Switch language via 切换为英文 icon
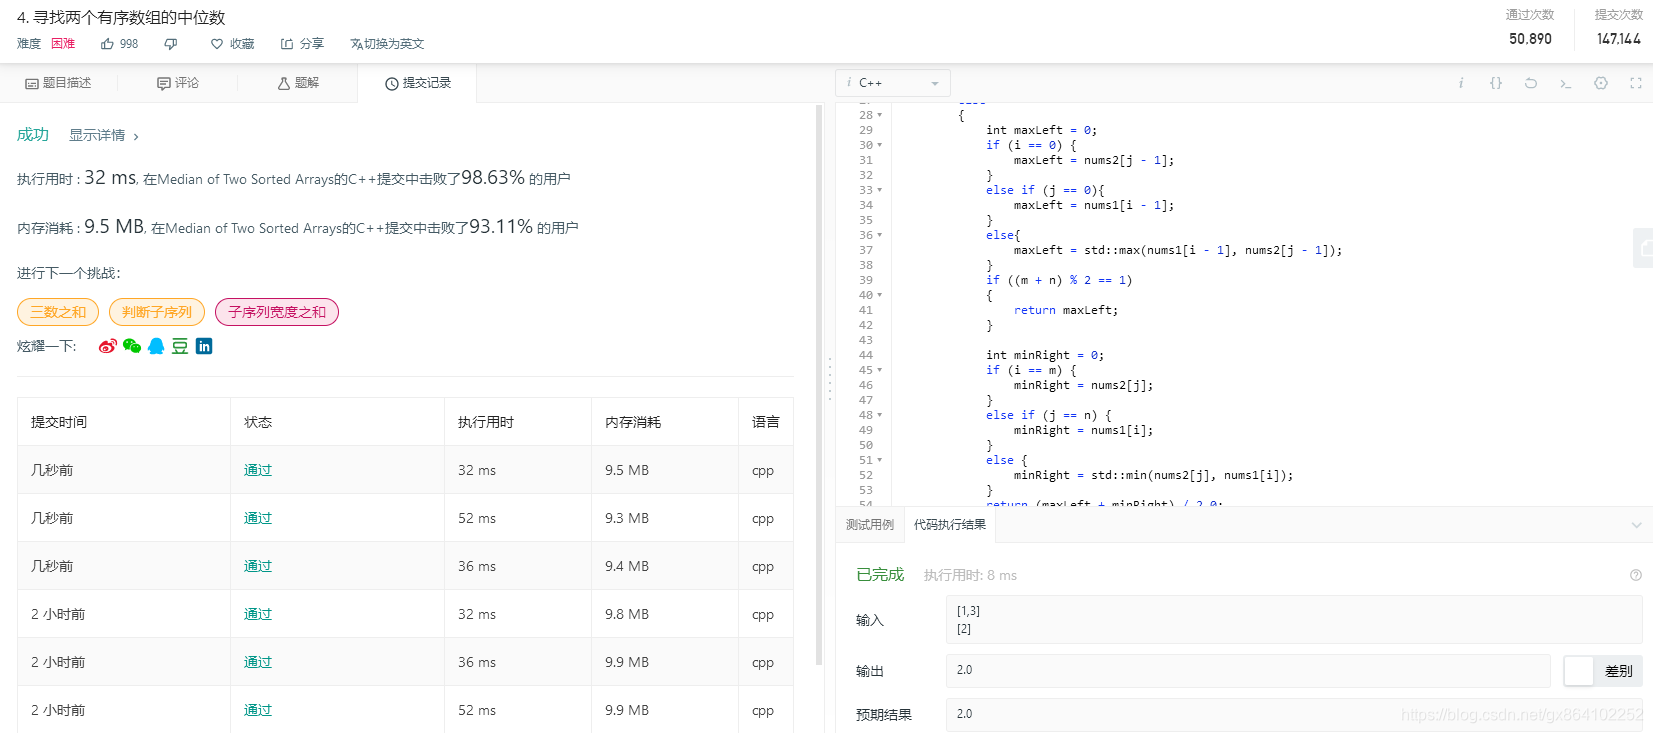The height and width of the screenshot is (733, 1653). (356, 44)
